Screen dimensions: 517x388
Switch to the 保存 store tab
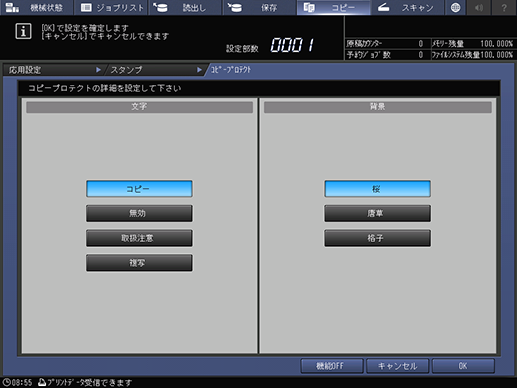260,7
